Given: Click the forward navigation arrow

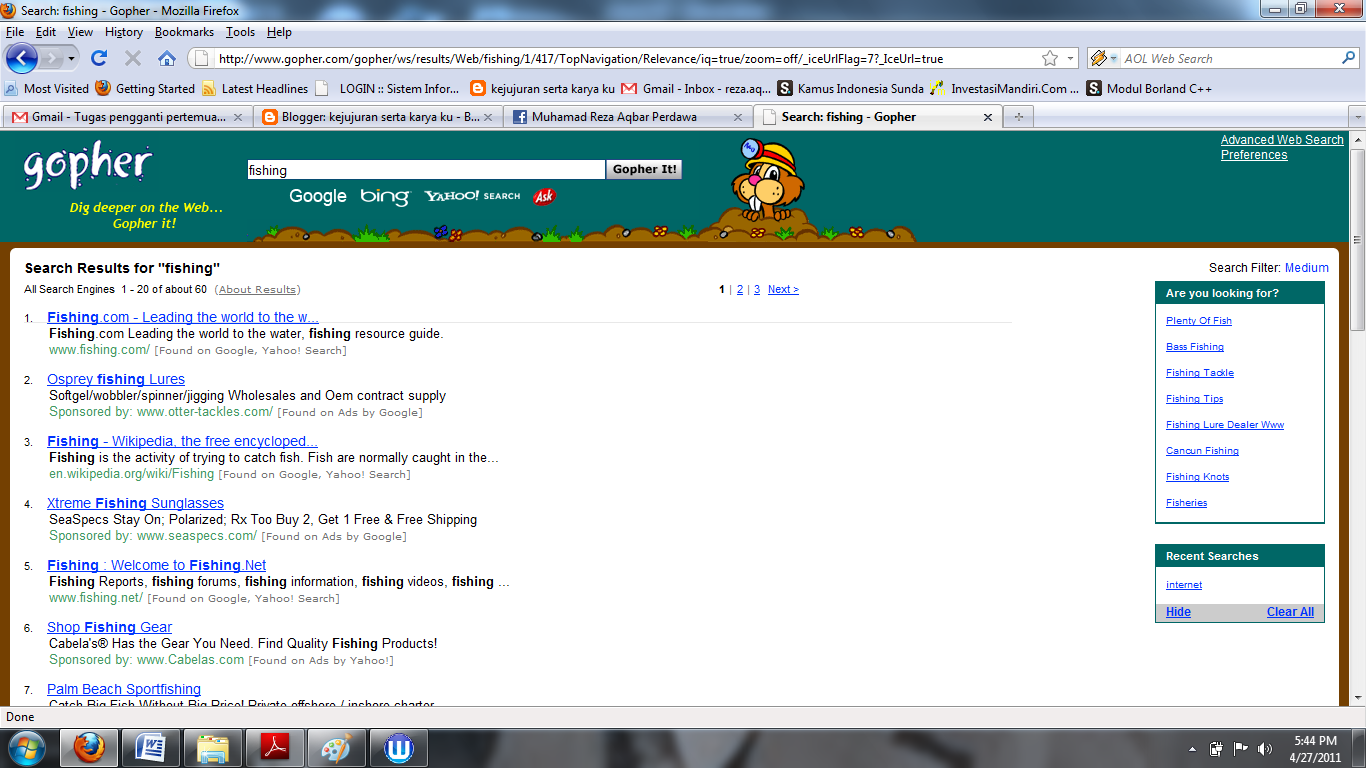Looking at the screenshot, I should tap(52, 58).
